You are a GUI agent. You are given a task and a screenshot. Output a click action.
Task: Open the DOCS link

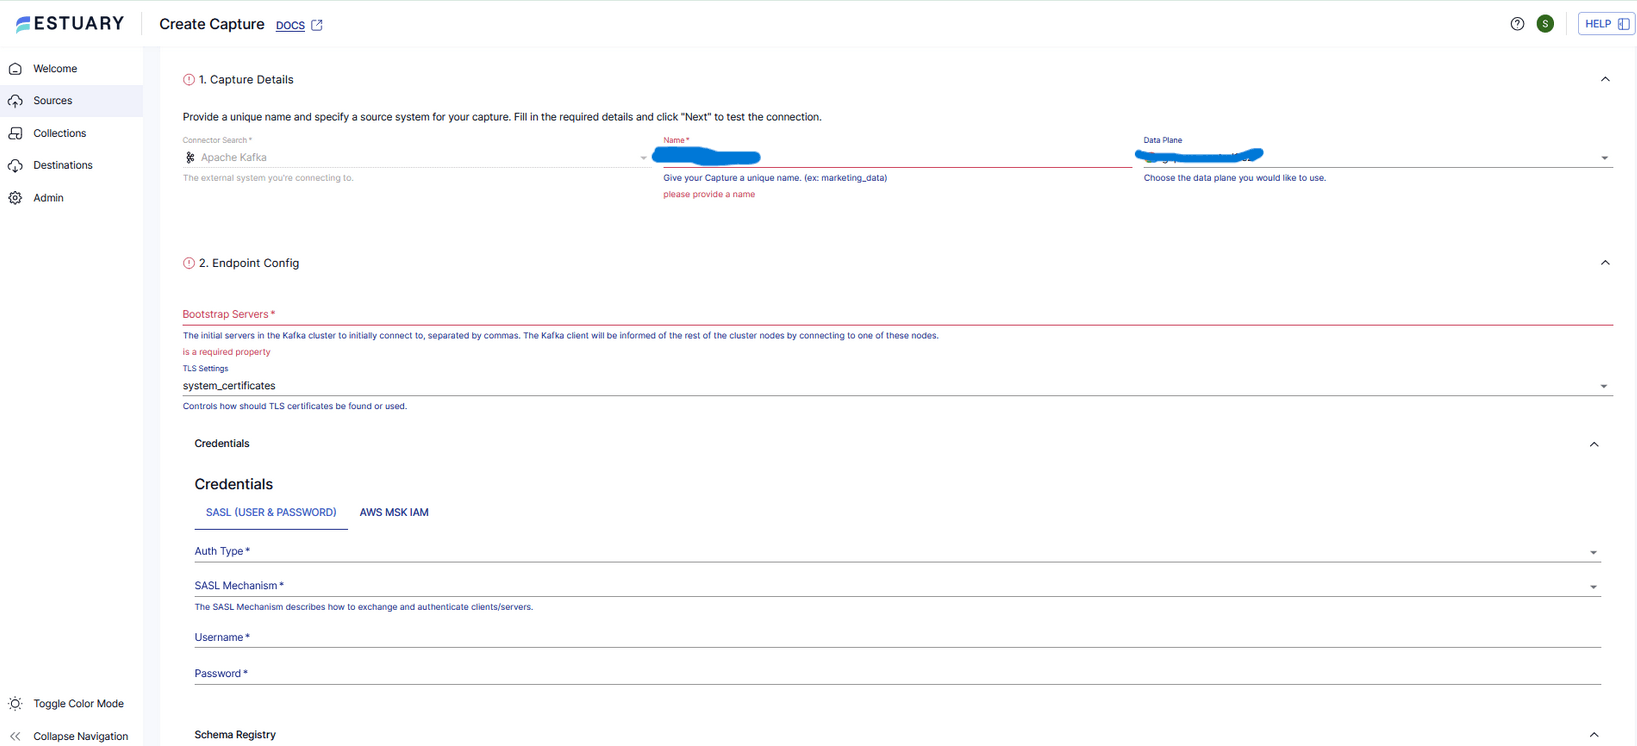pyautogui.click(x=290, y=25)
